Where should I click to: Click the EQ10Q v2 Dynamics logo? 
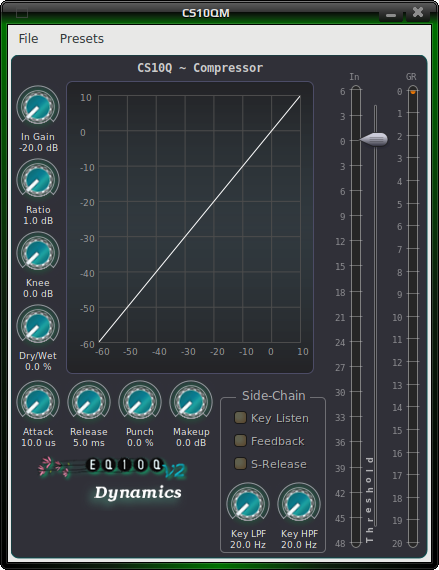tap(113, 479)
